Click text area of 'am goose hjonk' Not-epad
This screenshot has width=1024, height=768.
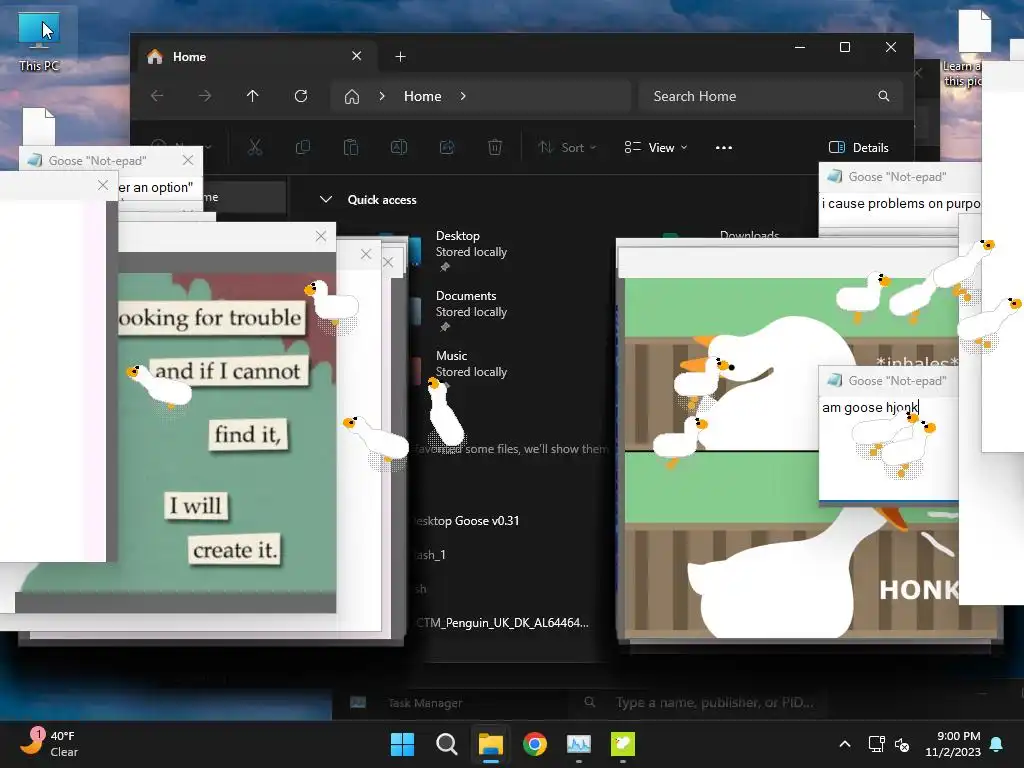[x=888, y=448]
